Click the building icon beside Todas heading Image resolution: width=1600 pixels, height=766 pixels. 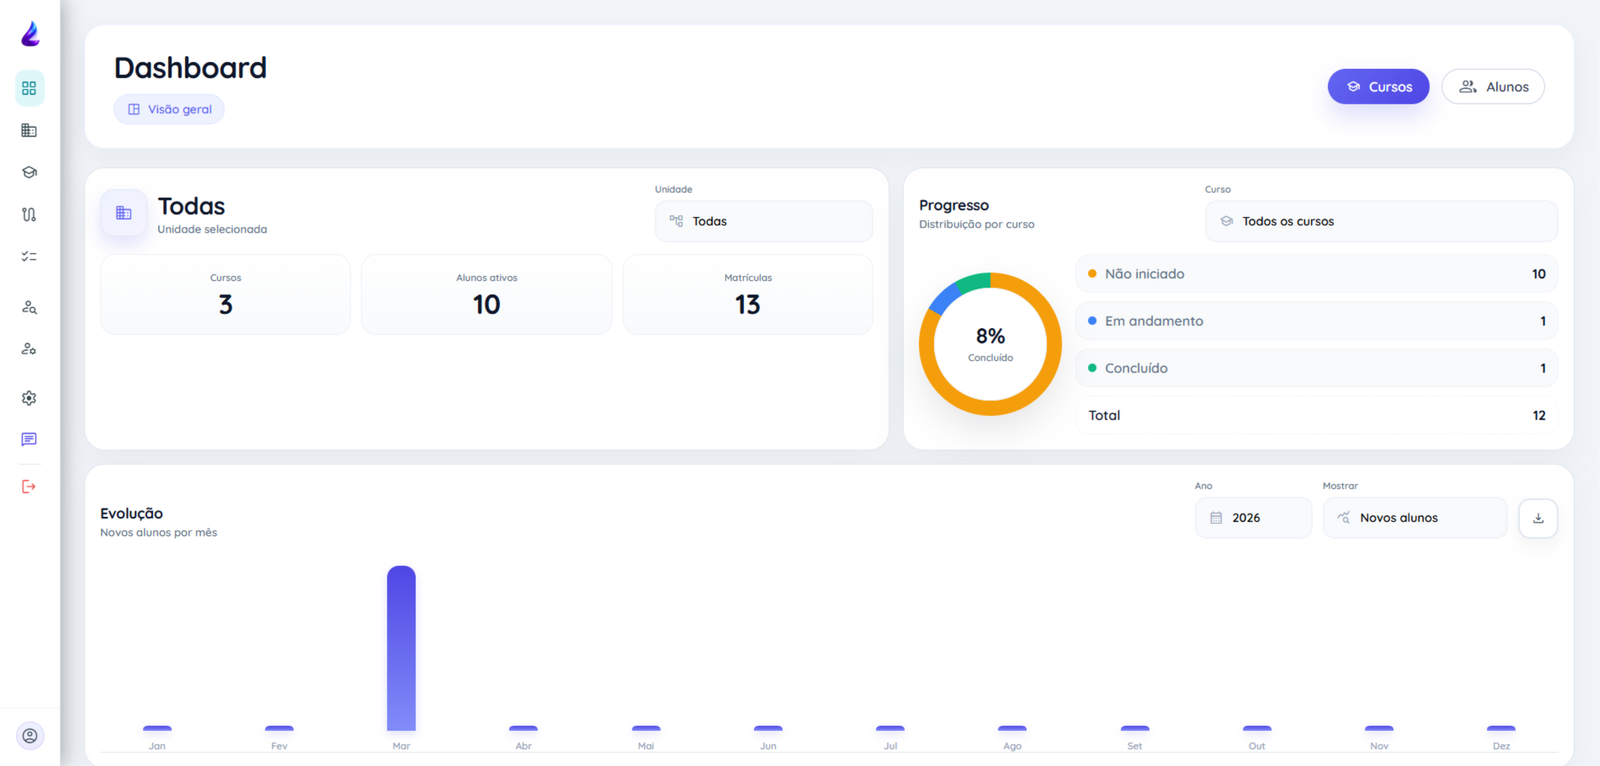click(124, 213)
